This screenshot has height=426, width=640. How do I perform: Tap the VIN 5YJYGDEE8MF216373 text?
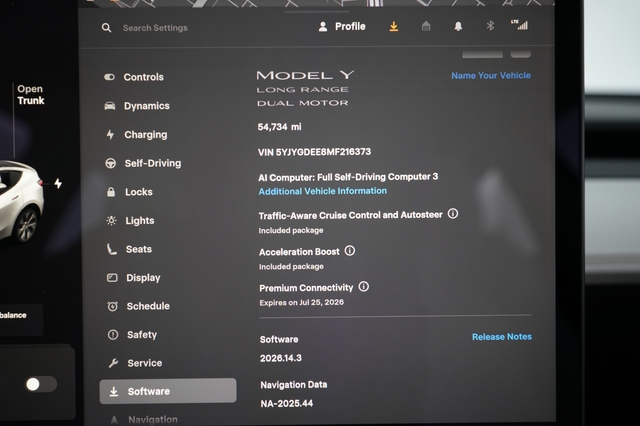pos(314,152)
